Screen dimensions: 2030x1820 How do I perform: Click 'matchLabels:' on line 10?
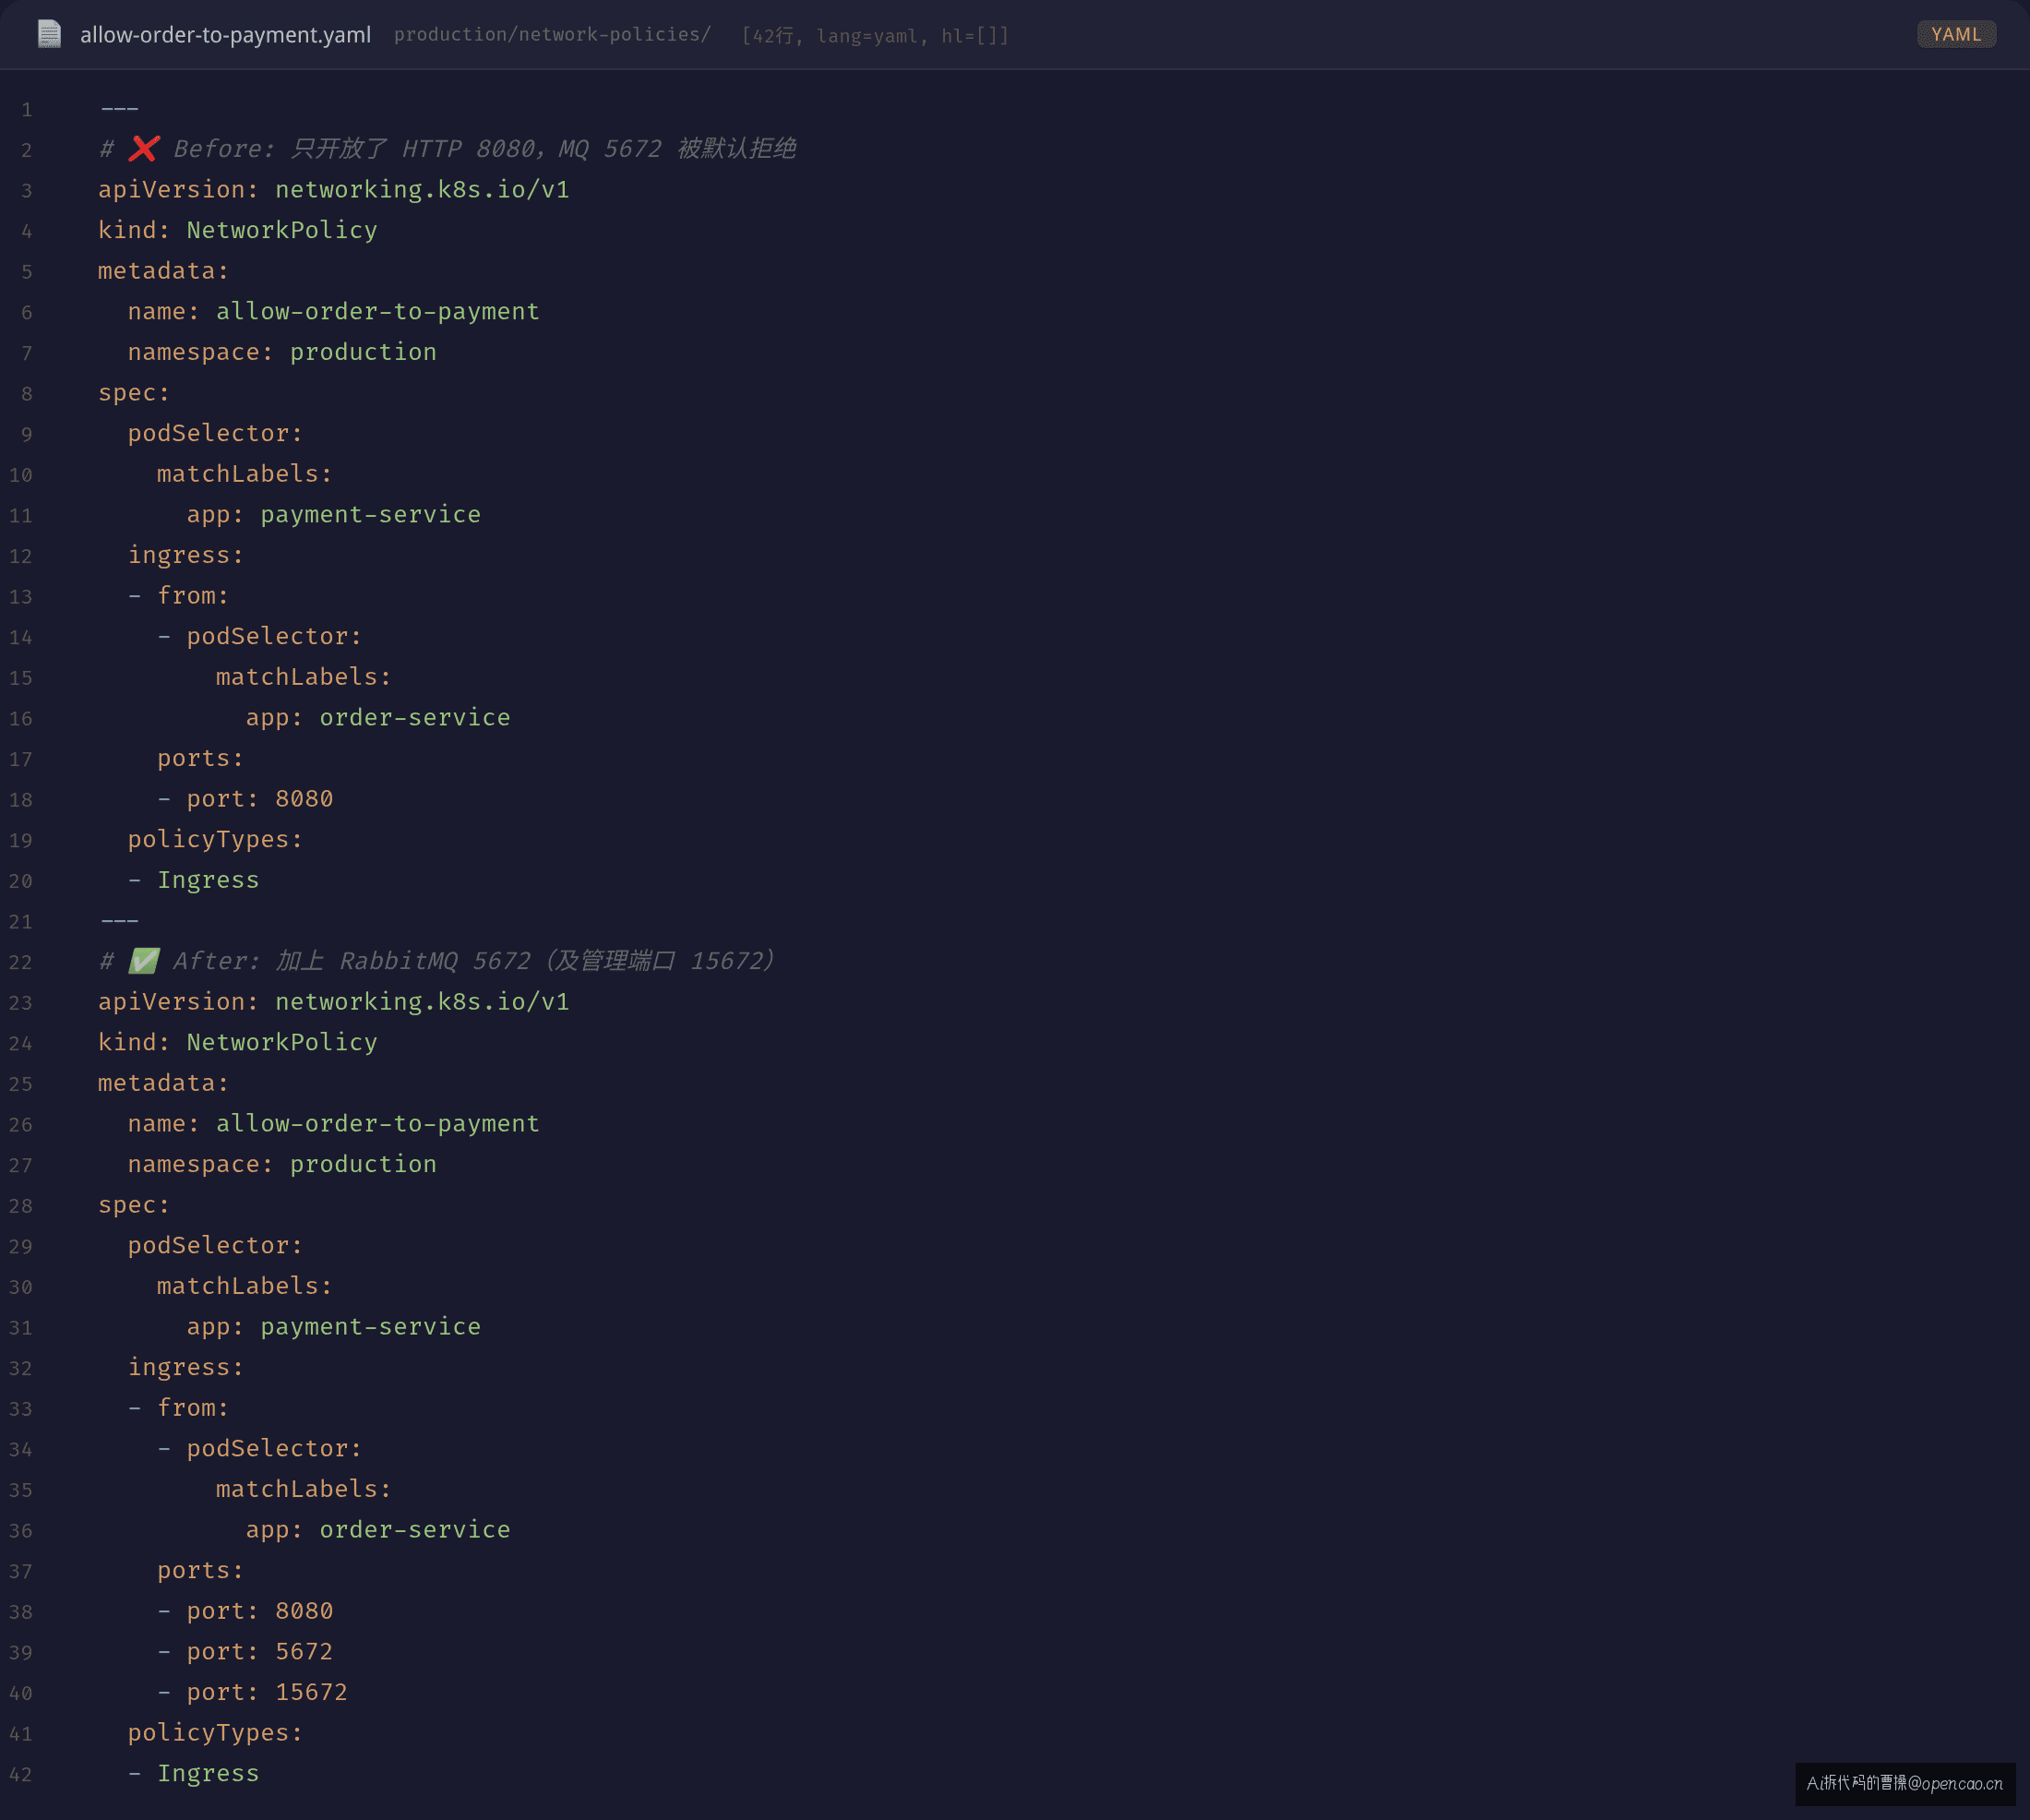click(244, 474)
